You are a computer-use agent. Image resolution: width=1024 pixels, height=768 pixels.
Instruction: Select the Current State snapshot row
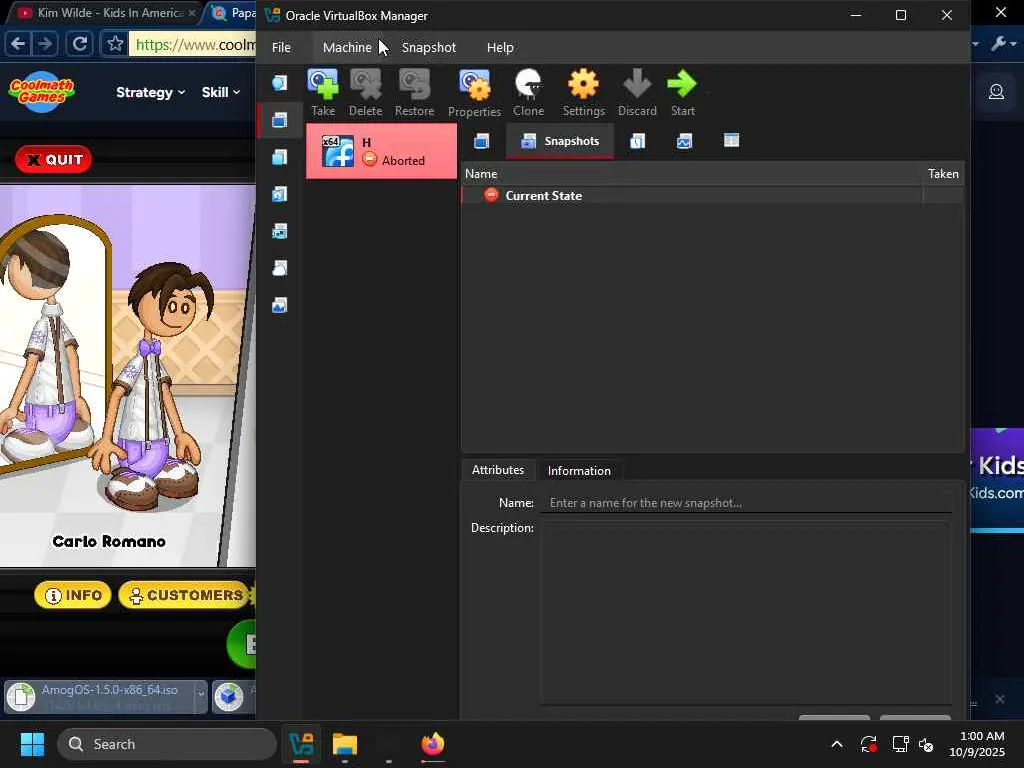coord(543,196)
